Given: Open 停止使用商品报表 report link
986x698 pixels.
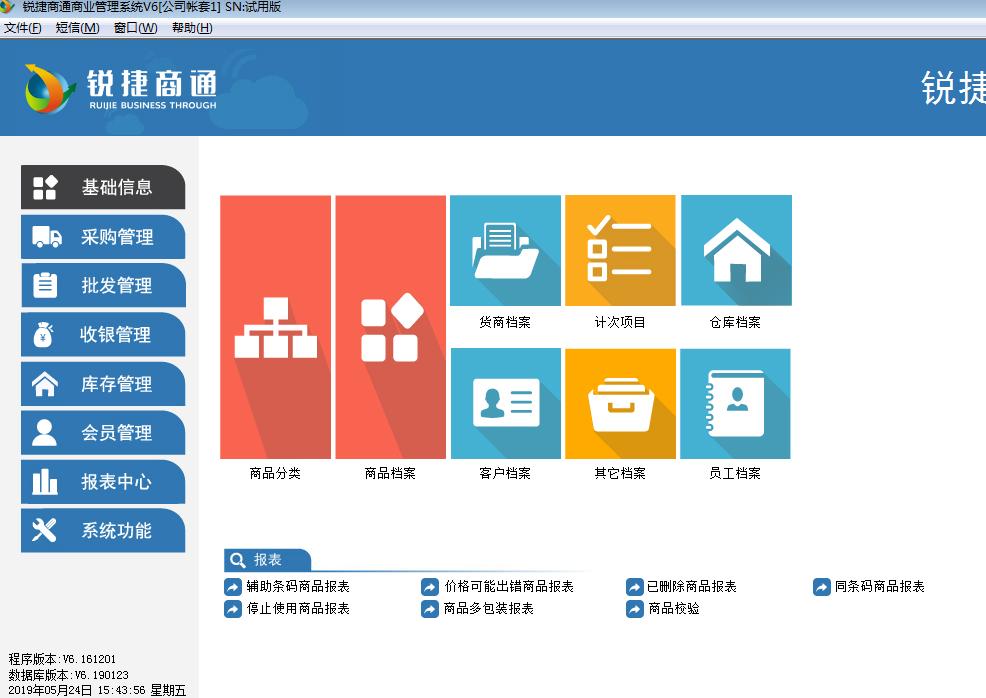Looking at the screenshot, I should [x=298, y=609].
